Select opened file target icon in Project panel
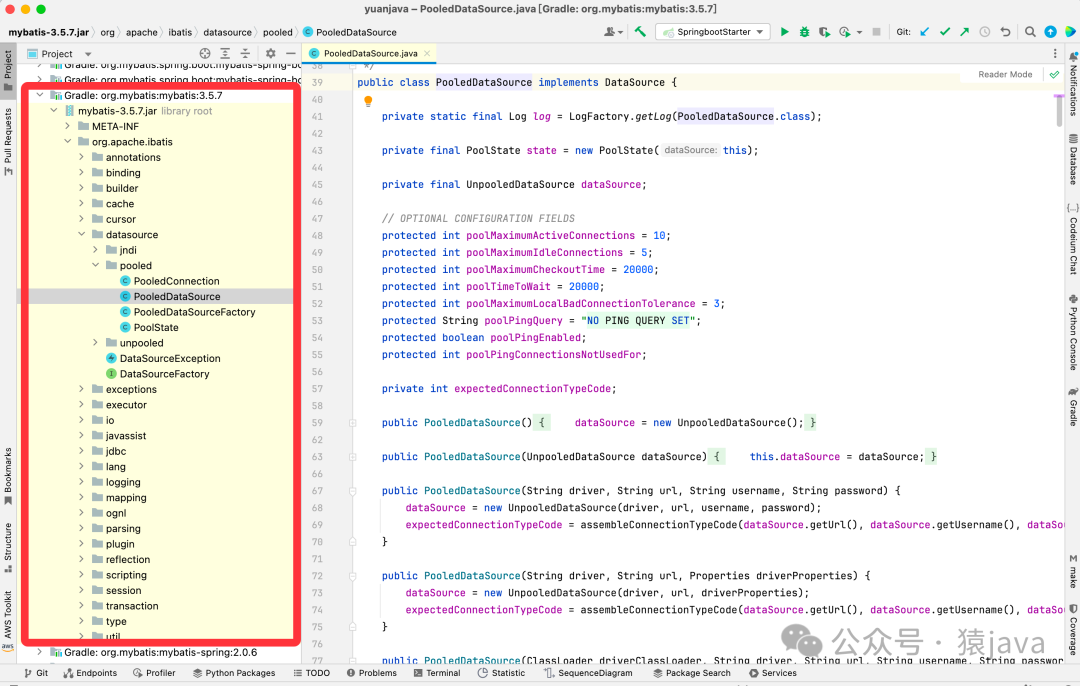 click(205, 53)
